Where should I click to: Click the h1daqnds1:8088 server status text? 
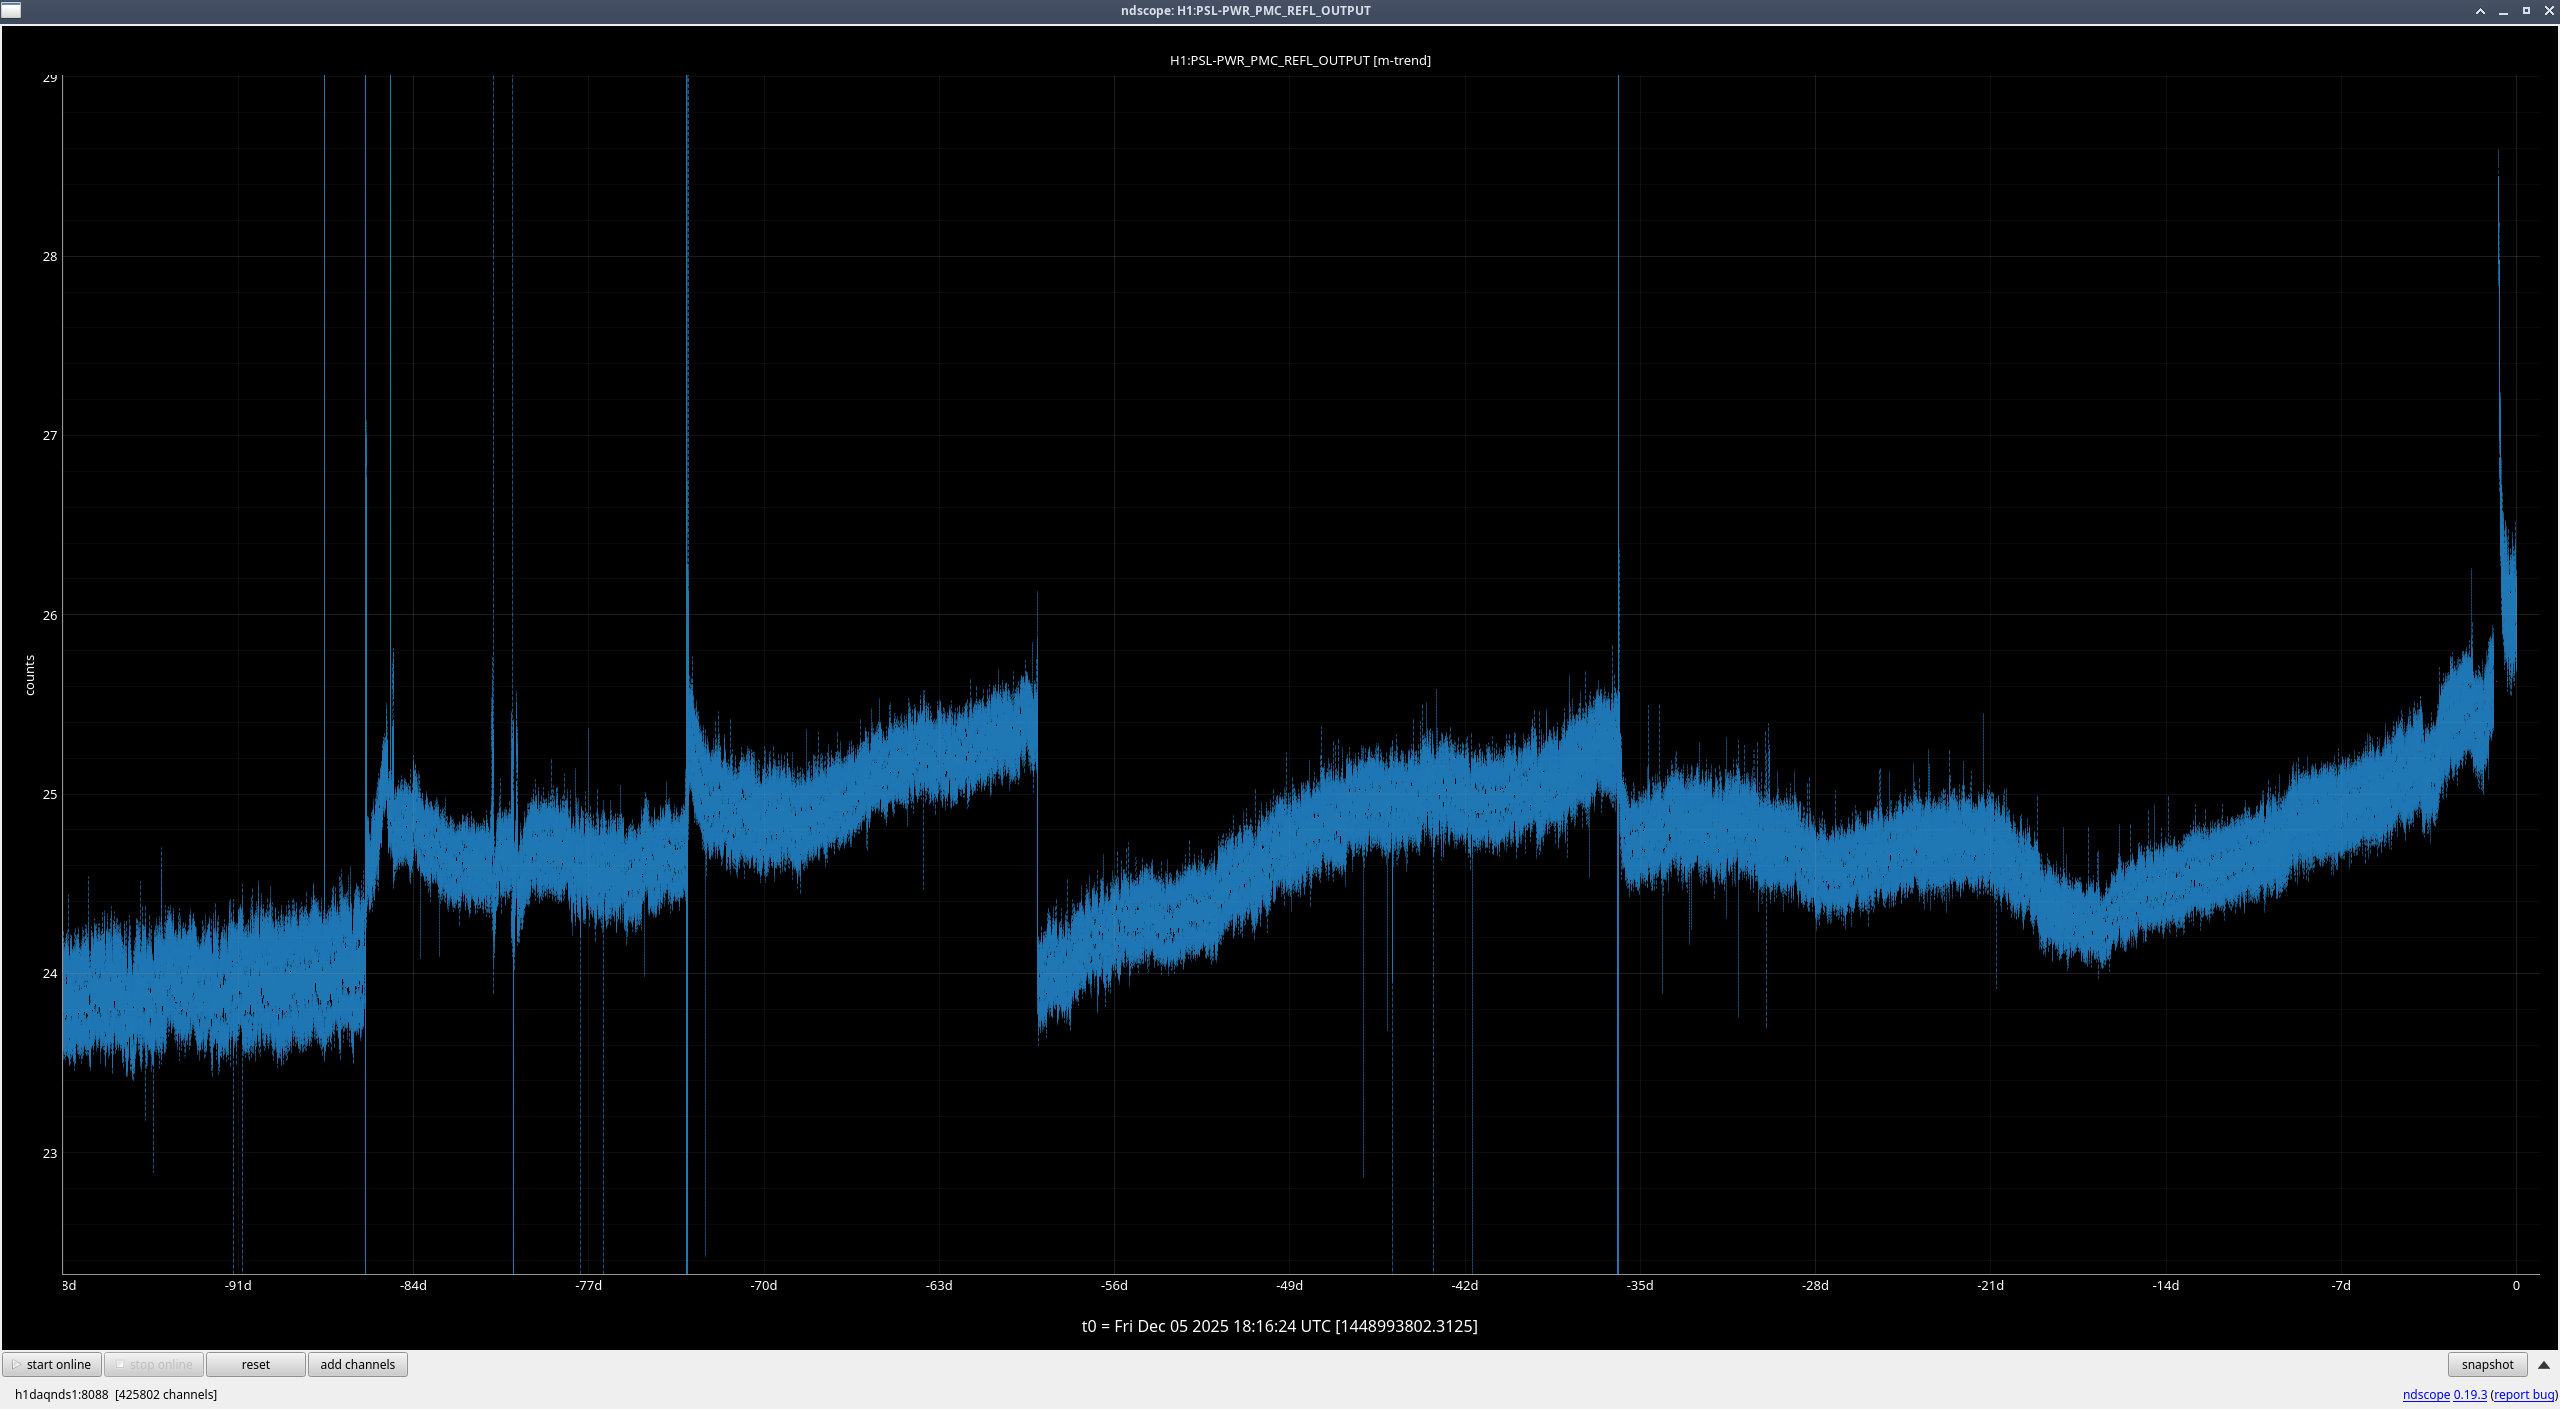(x=62, y=1394)
